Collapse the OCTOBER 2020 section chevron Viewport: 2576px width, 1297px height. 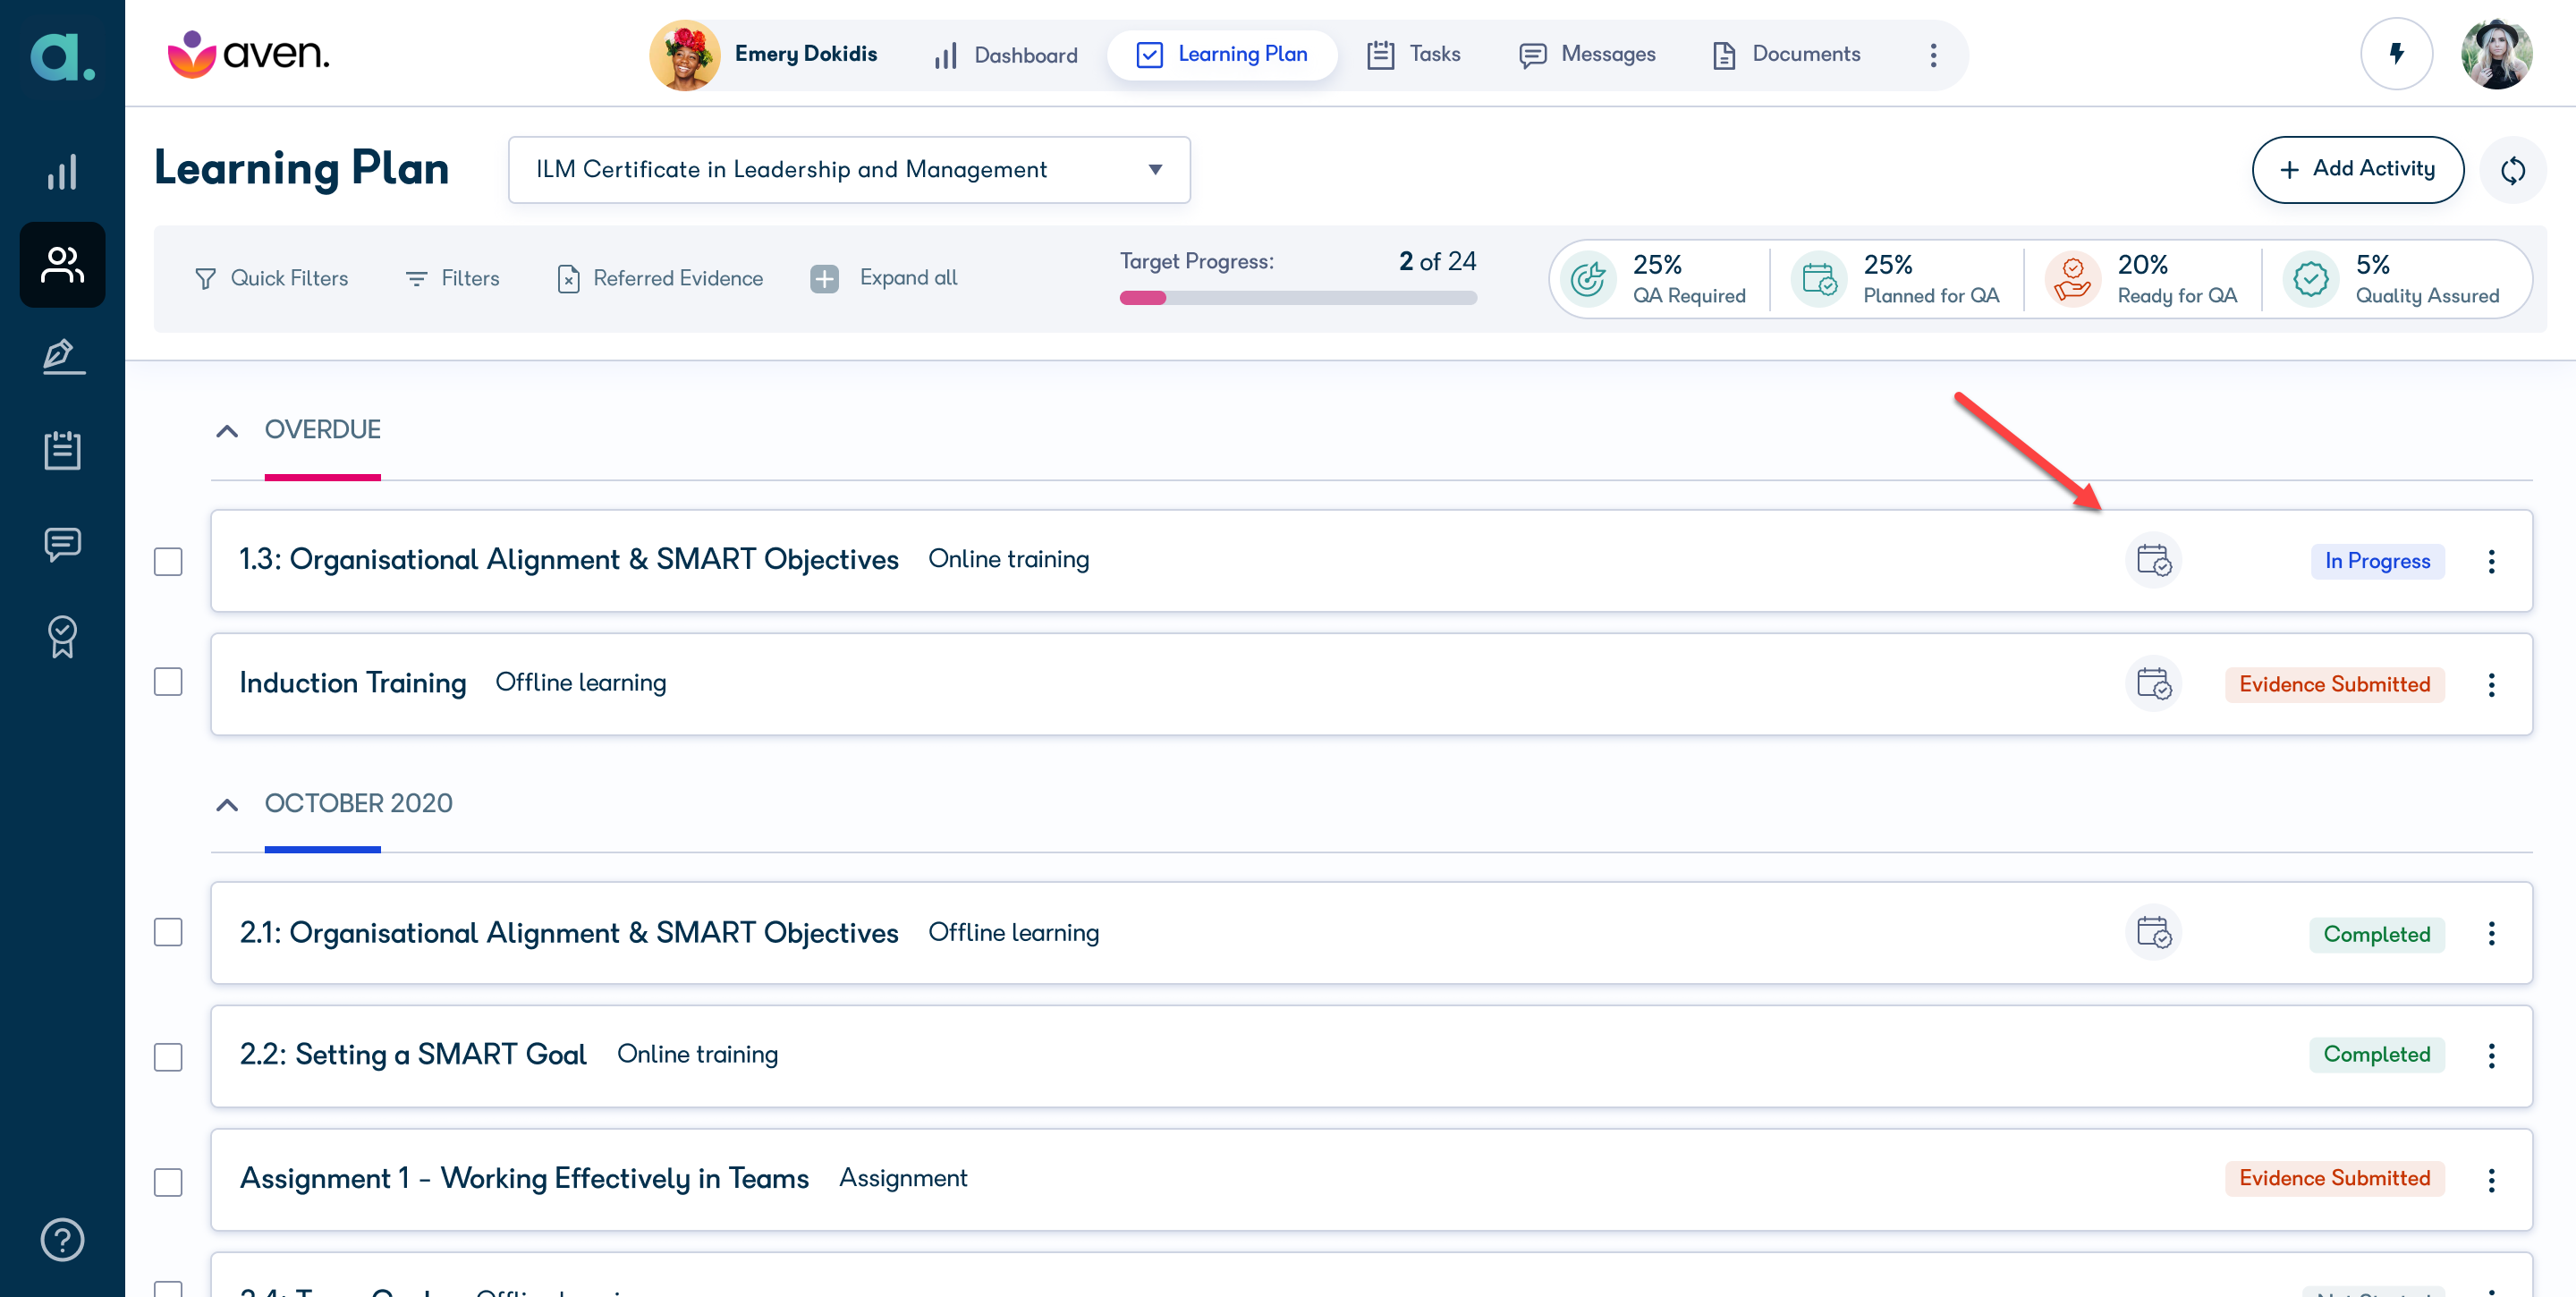click(x=227, y=805)
